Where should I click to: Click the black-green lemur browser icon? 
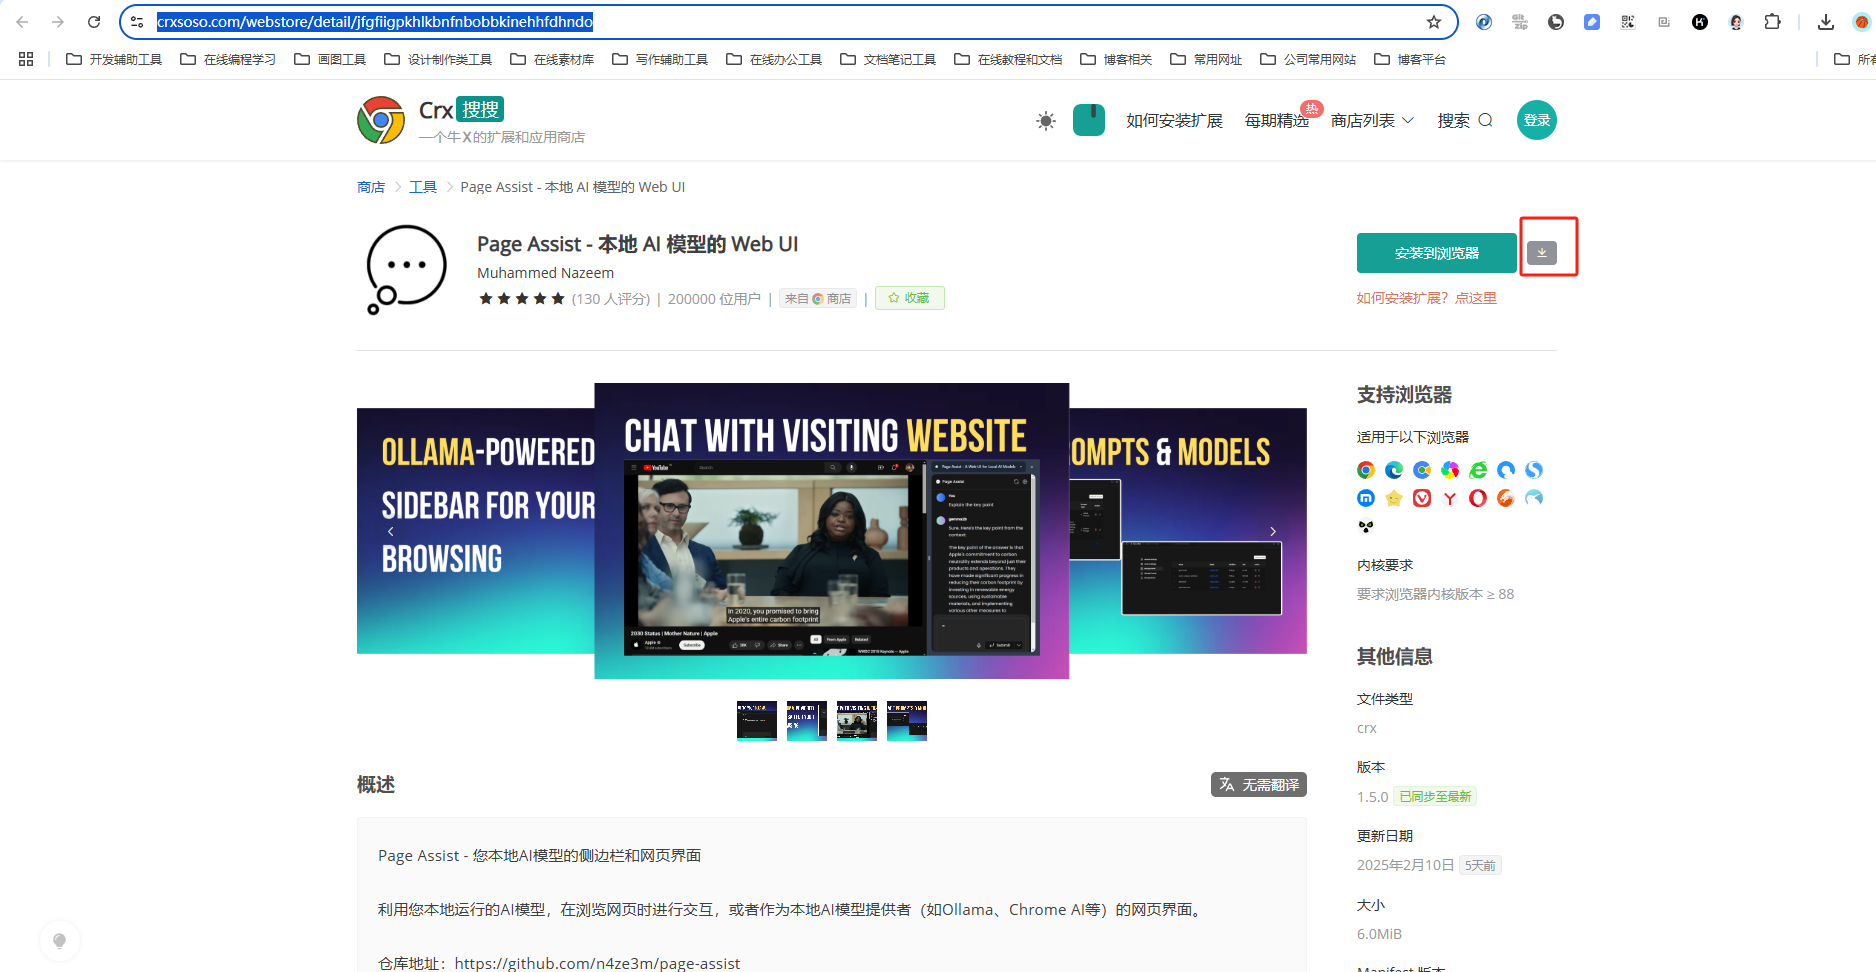click(x=1366, y=526)
